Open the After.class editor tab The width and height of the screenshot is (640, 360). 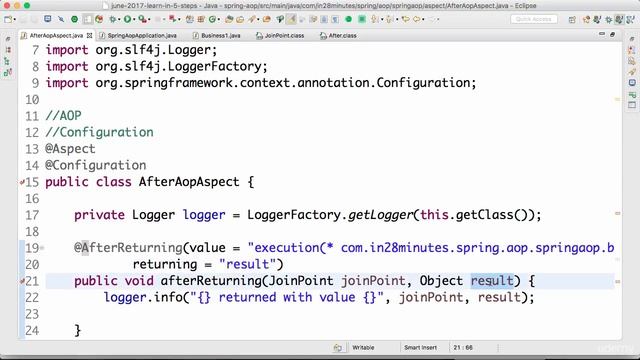click(338, 36)
